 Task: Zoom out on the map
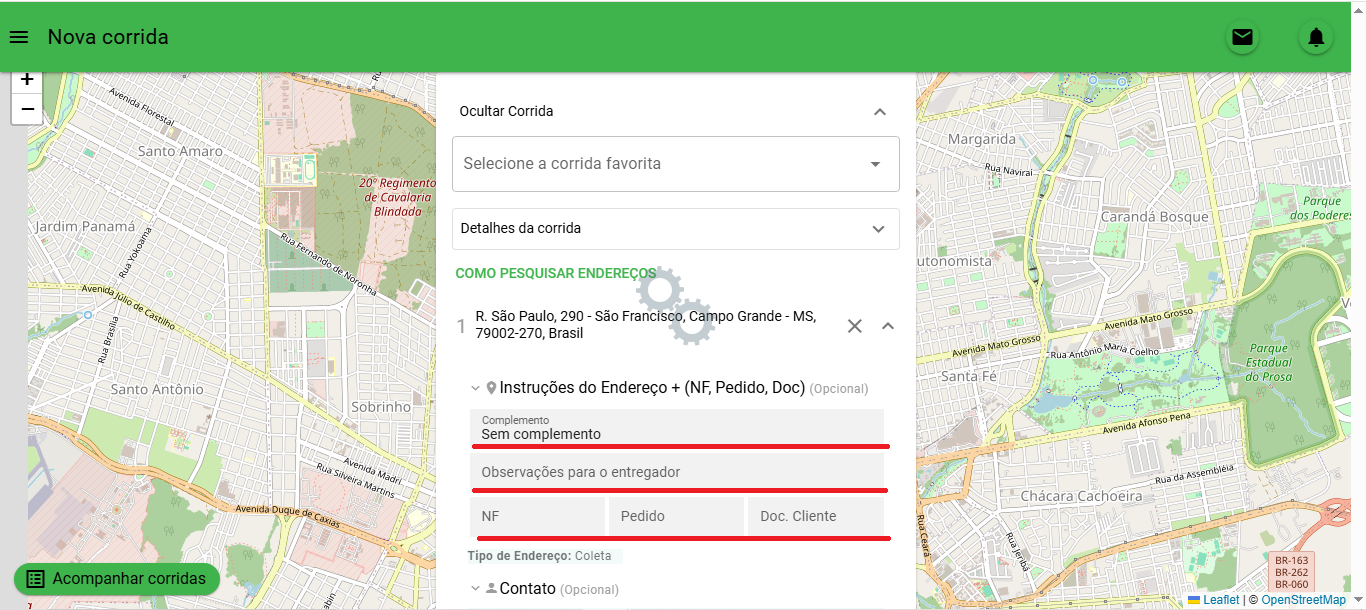coord(27,109)
